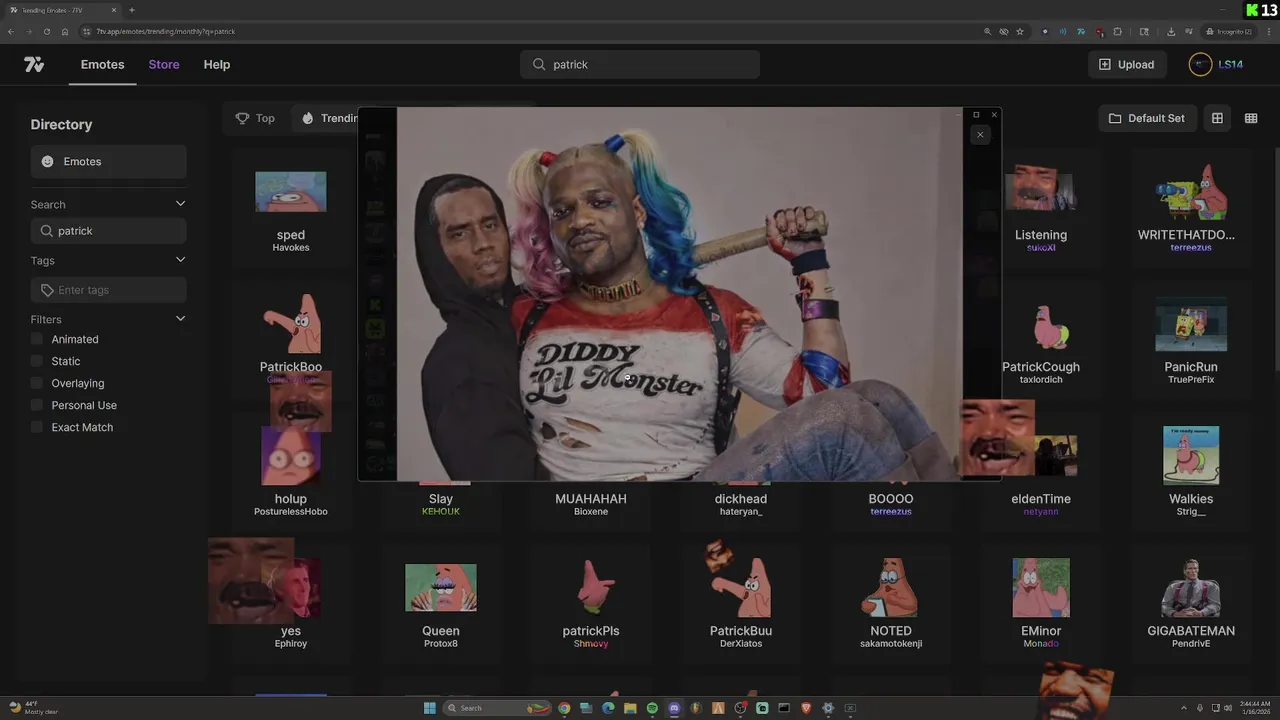The image size is (1280, 720).
Task: Click the Incognito indicator in the toolbar
Action: coord(1229,31)
